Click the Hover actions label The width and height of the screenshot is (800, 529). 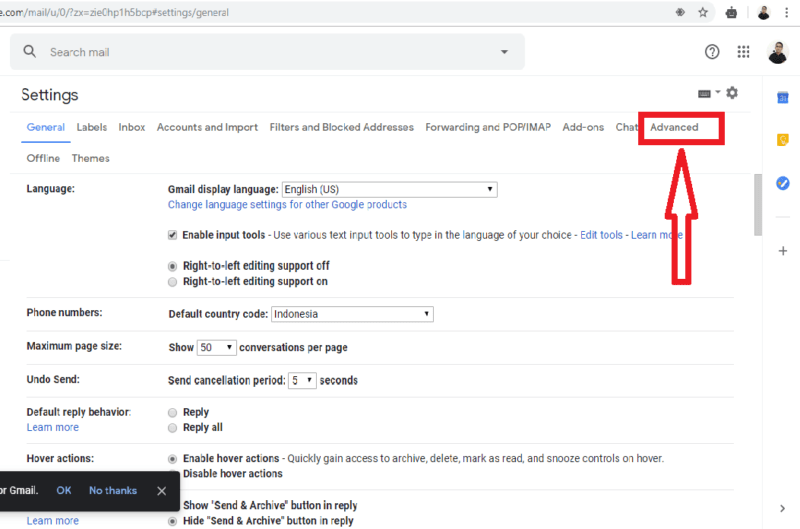[x=60, y=458]
